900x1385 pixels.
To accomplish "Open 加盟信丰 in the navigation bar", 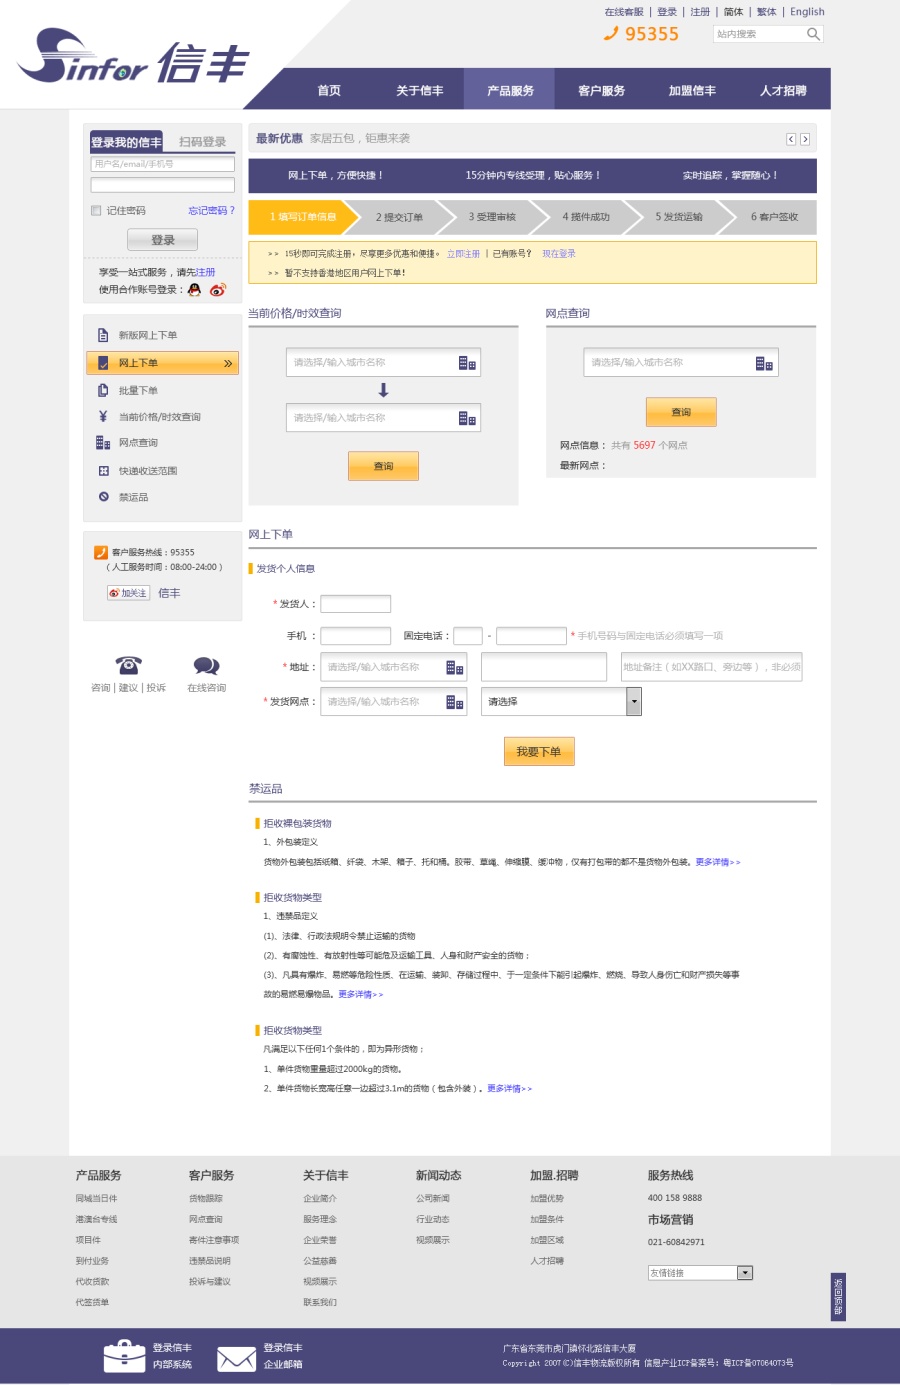I will (x=692, y=90).
